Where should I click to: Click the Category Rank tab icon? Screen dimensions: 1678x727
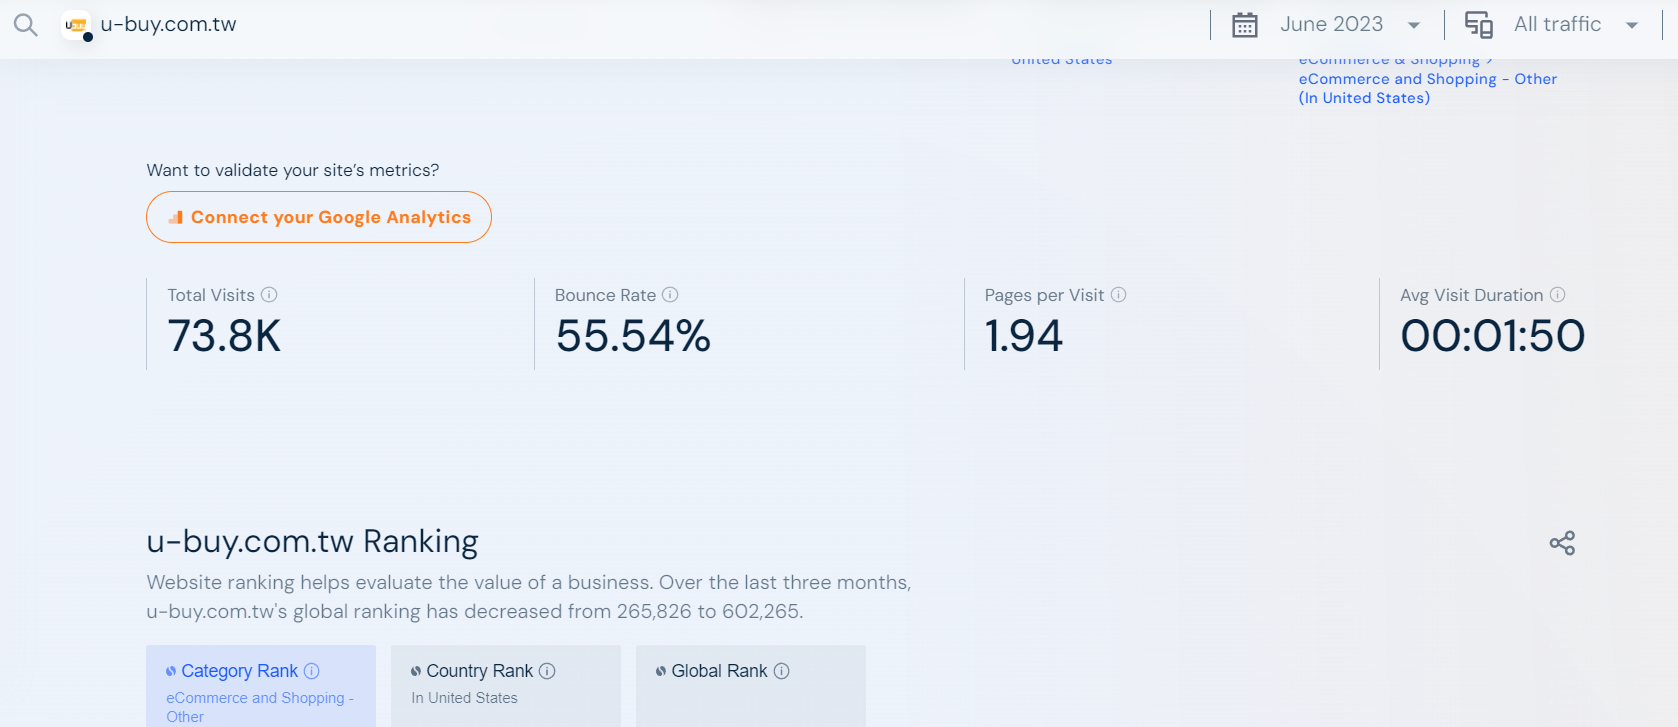171,671
